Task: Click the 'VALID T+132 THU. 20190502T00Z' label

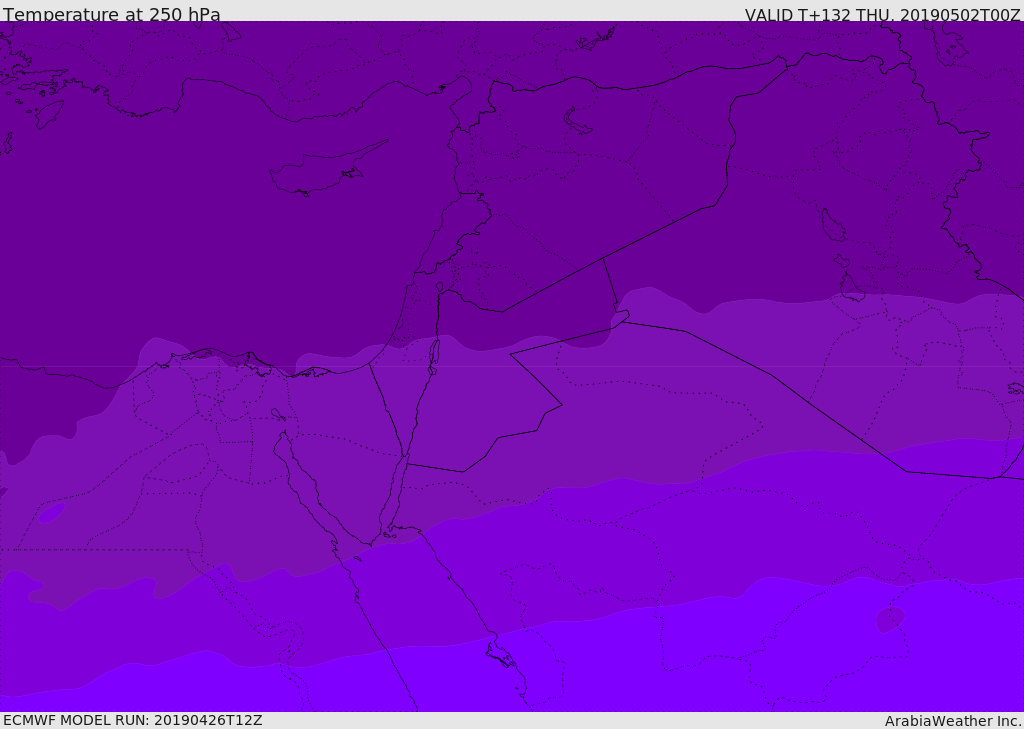Action: pos(882,14)
